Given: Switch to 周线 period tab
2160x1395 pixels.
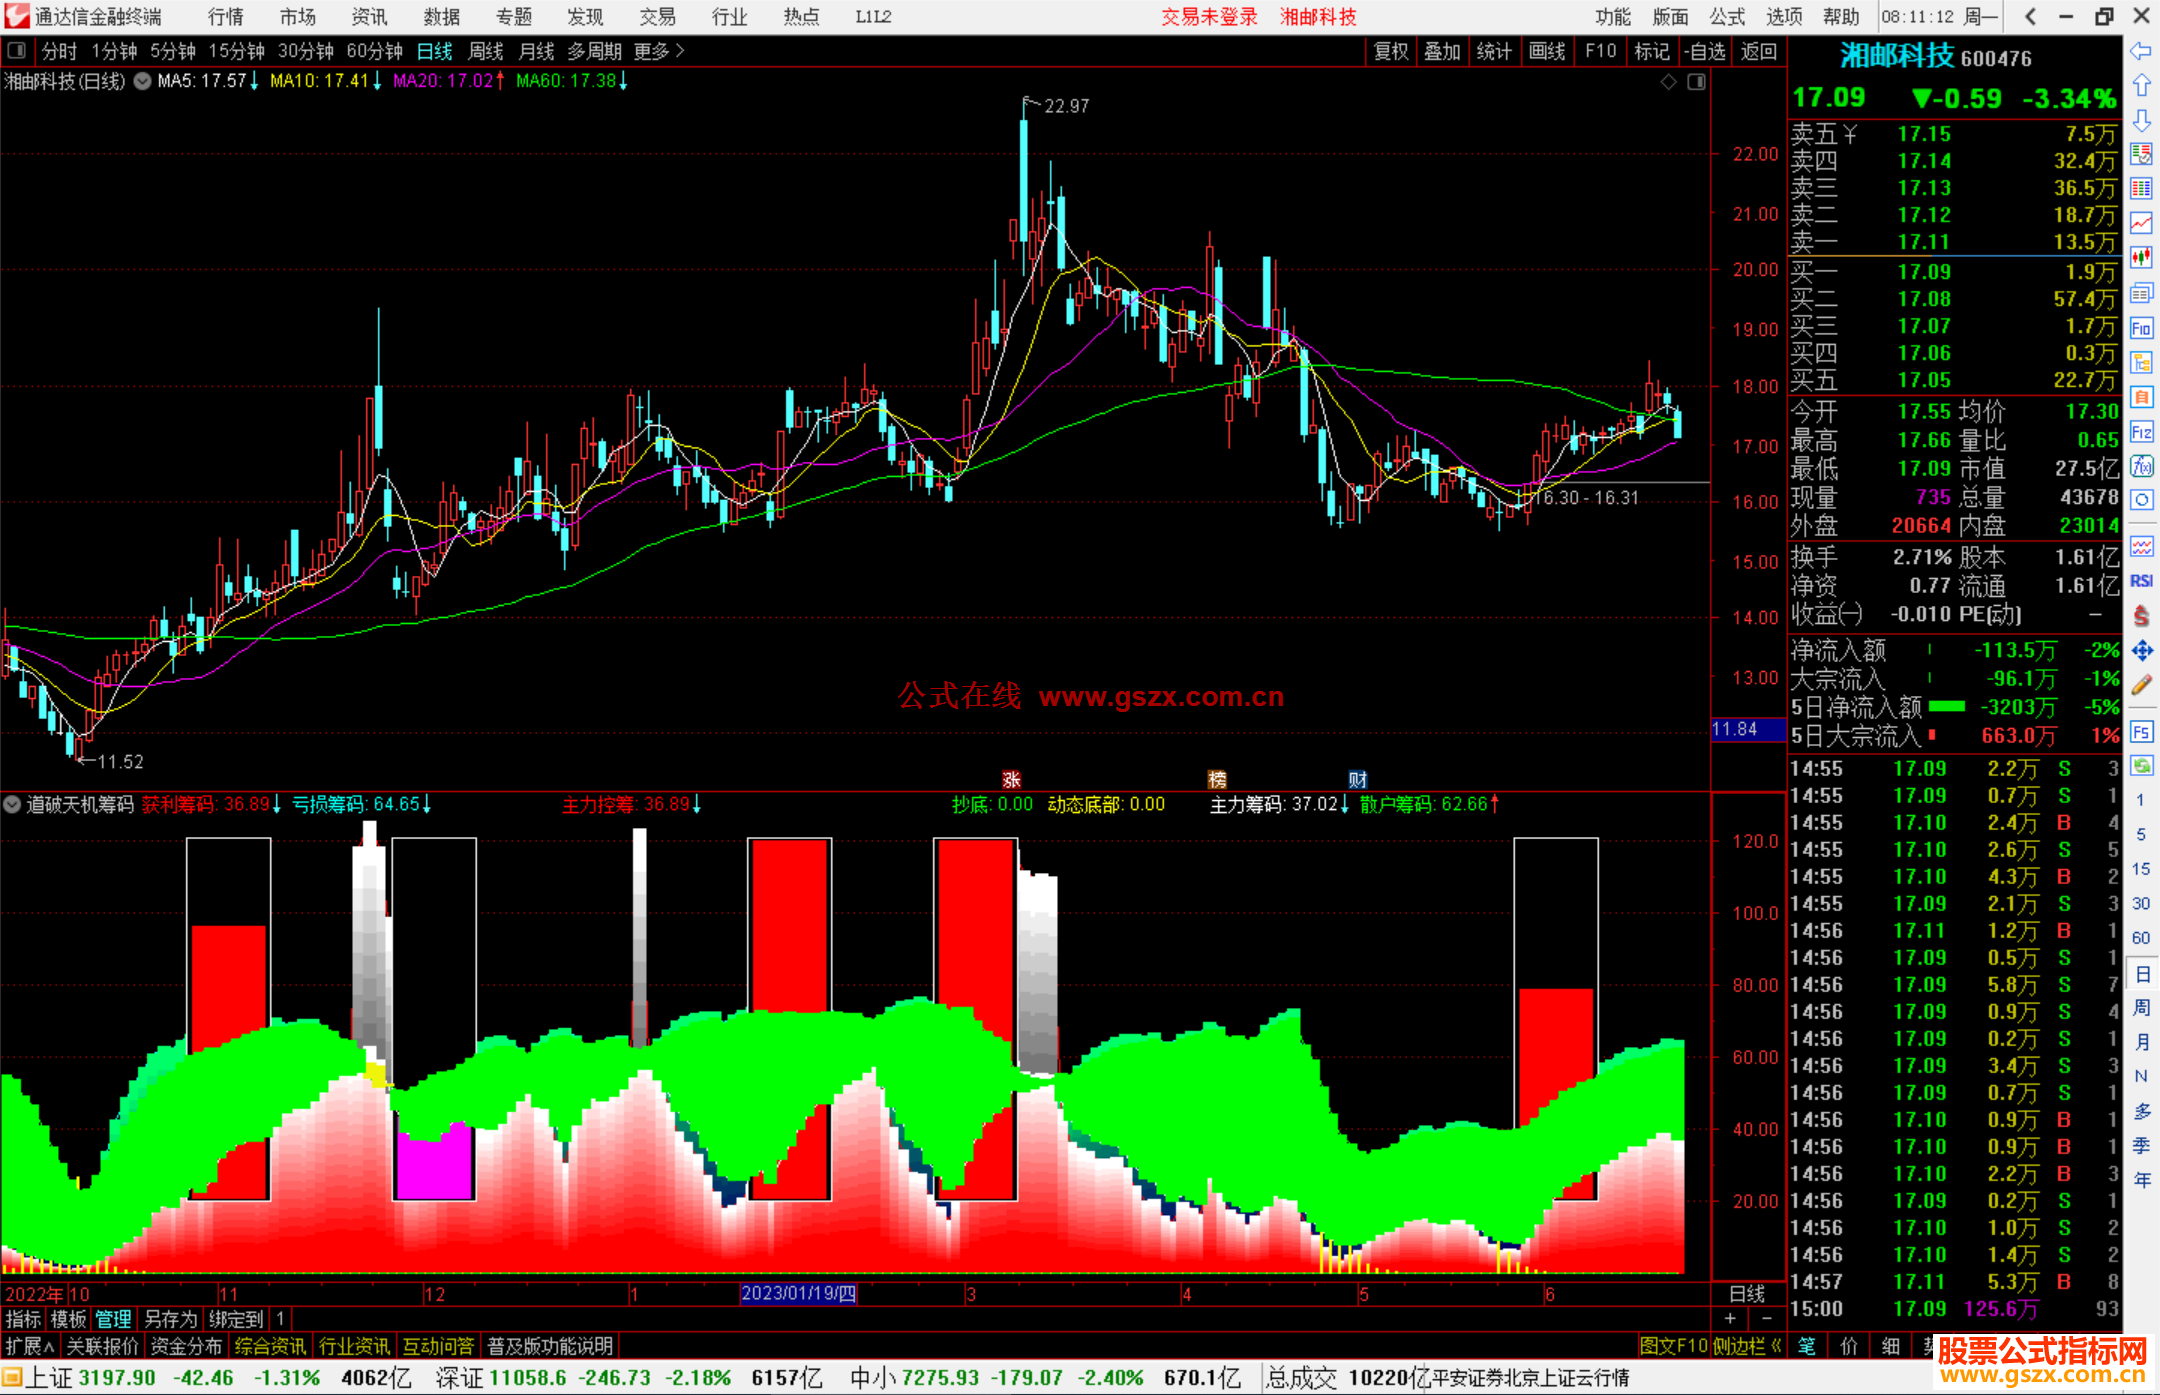Looking at the screenshot, I should (486, 51).
